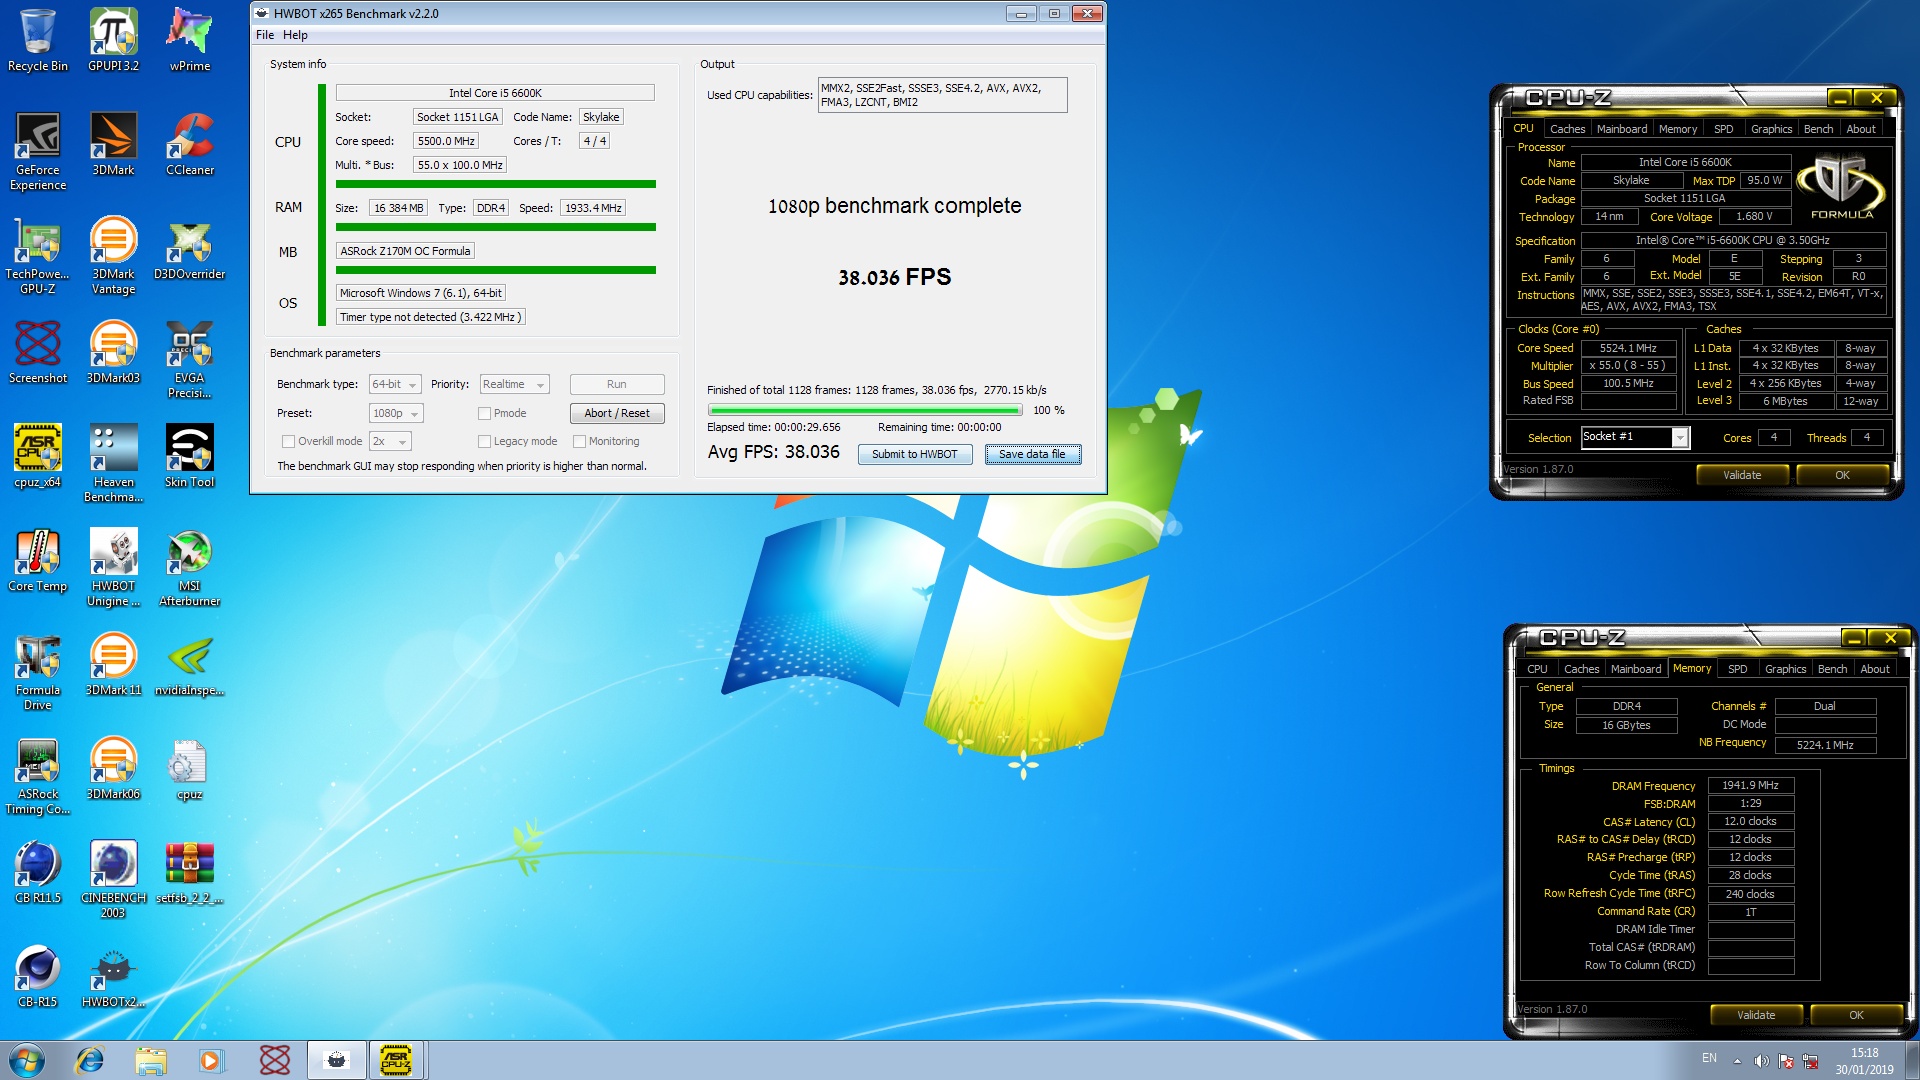
Task: Launch Formula Drive desktop icon
Action: click(38, 671)
